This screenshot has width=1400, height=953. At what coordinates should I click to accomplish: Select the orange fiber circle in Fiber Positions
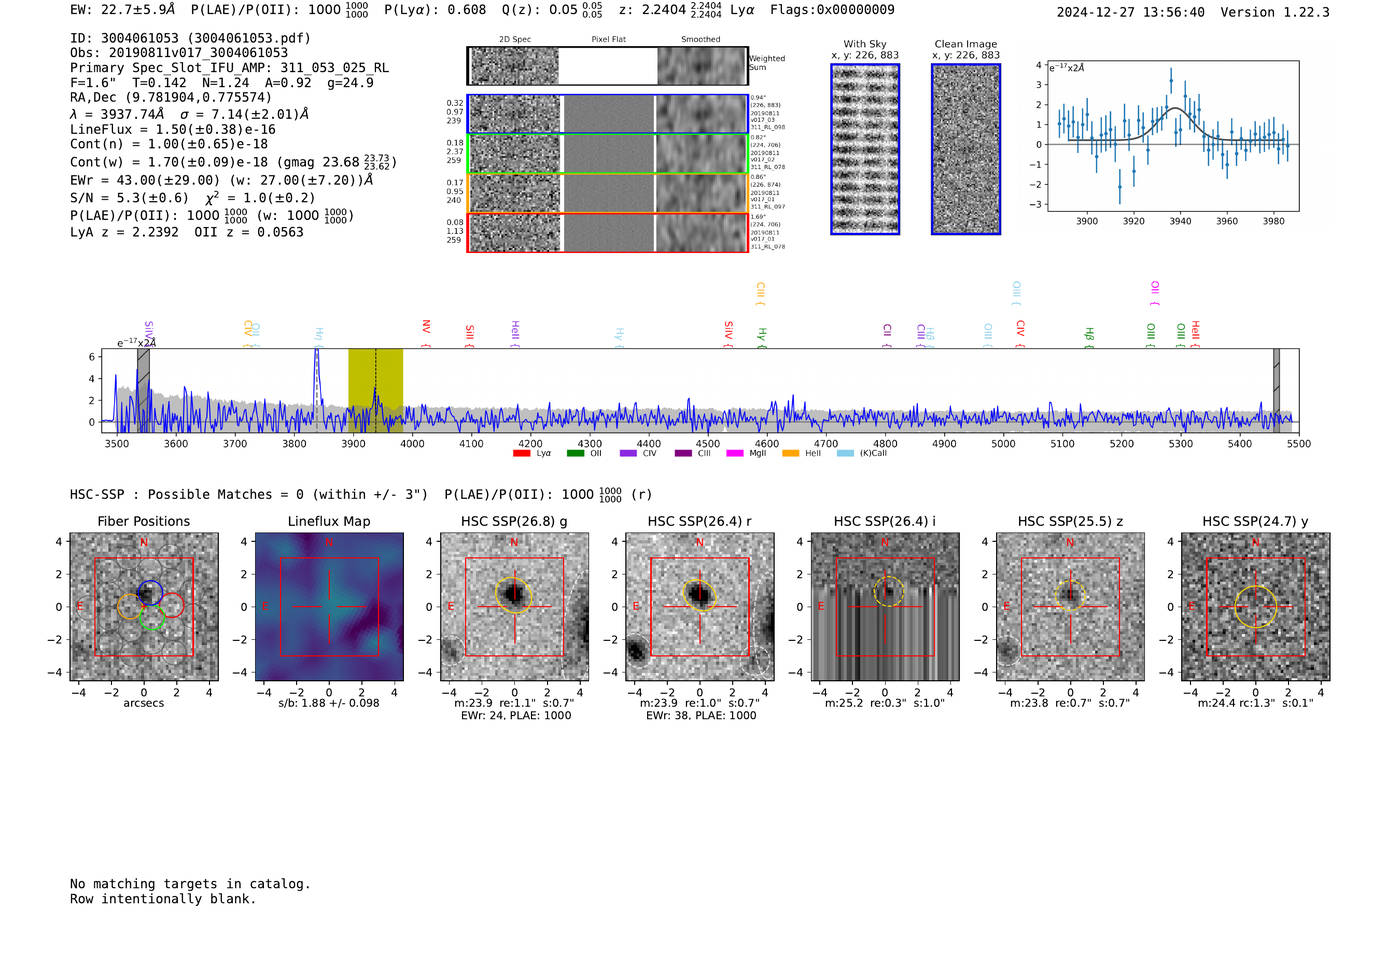[x=130, y=606]
